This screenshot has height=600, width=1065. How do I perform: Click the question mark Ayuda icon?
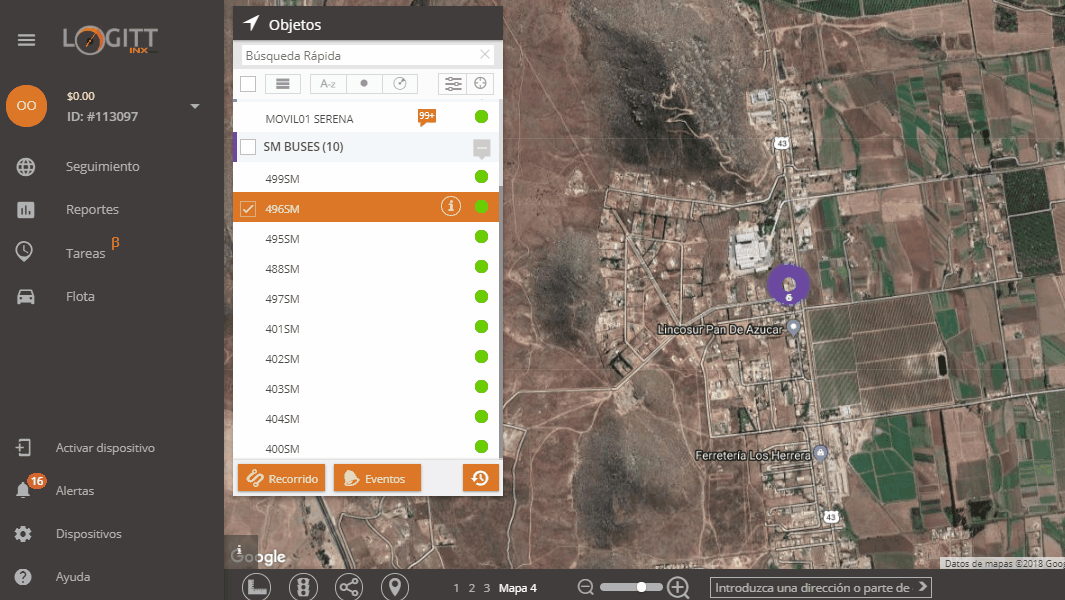(x=23, y=577)
